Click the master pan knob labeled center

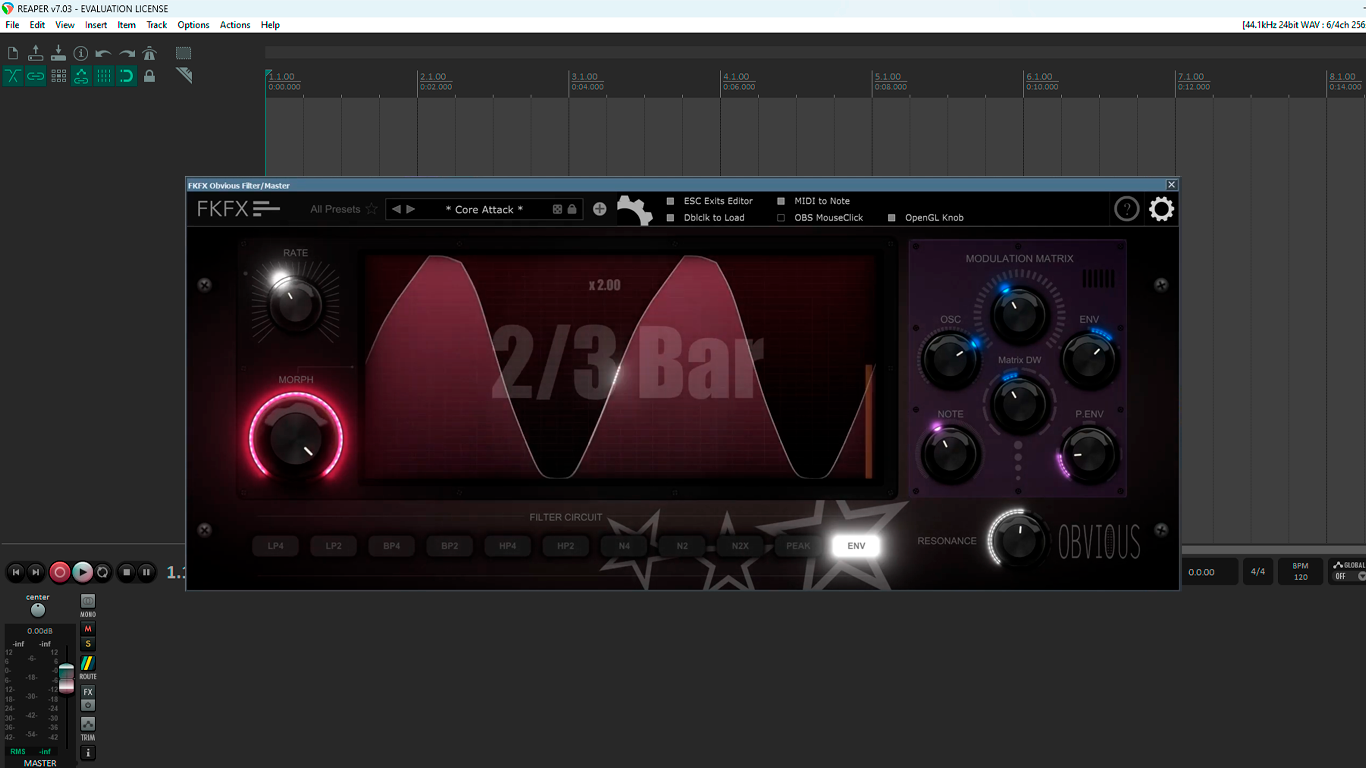click(x=38, y=610)
